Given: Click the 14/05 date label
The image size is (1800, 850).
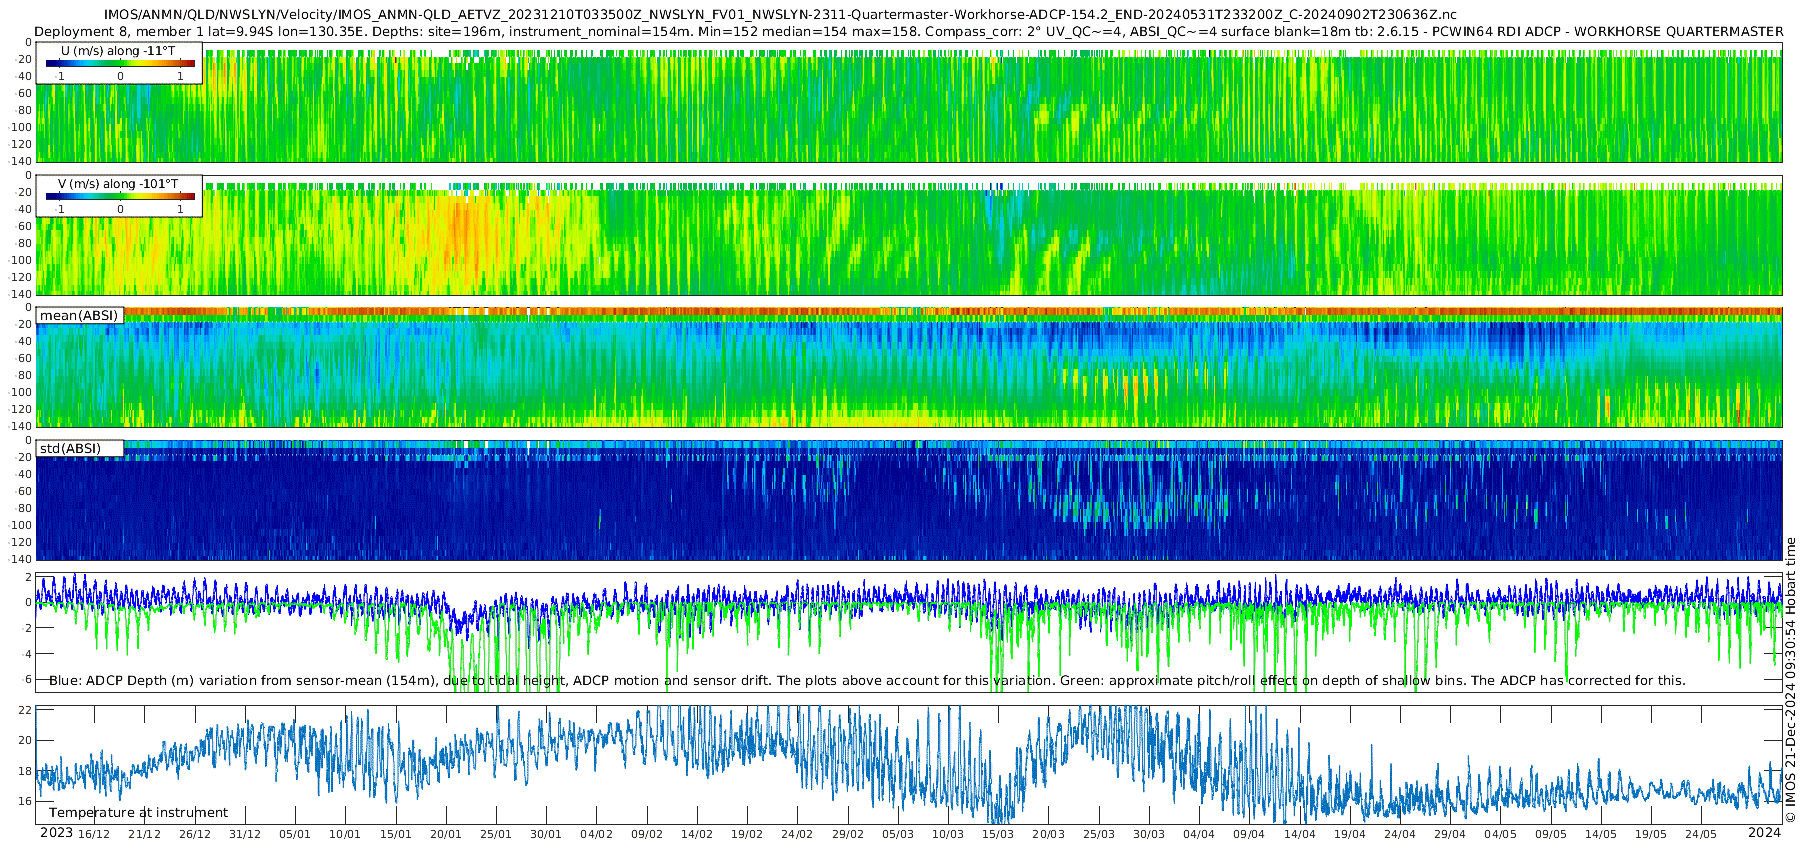Looking at the screenshot, I should pos(1601,834).
